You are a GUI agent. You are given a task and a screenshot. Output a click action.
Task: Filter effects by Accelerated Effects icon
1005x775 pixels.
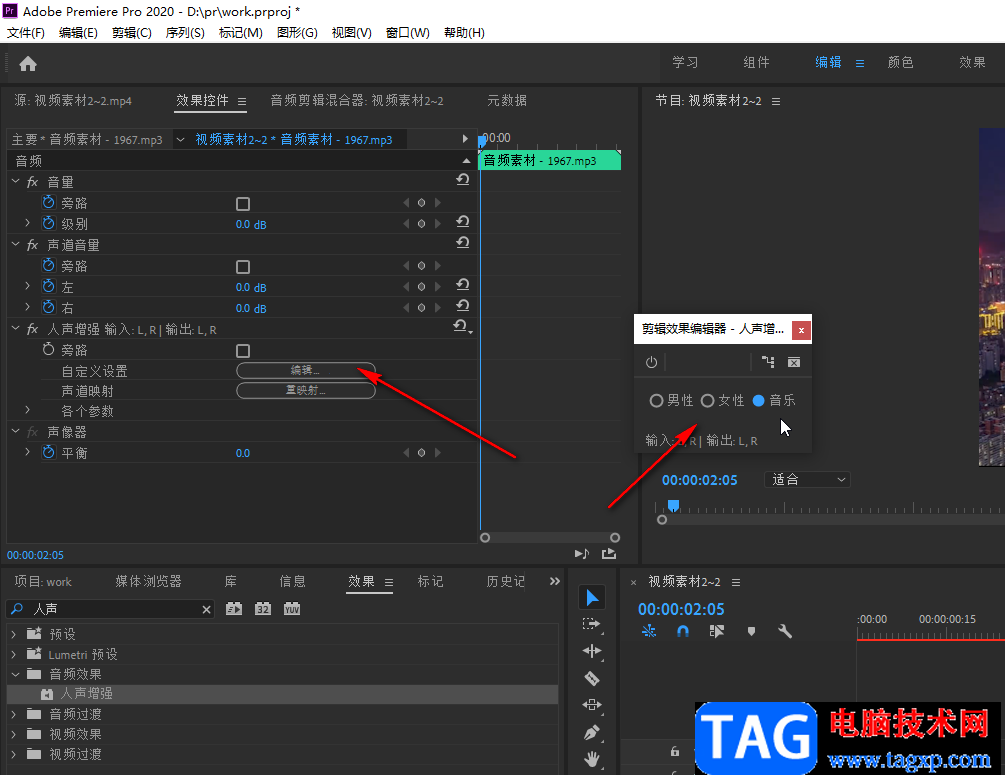pyautogui.click(x=234, y=609)
